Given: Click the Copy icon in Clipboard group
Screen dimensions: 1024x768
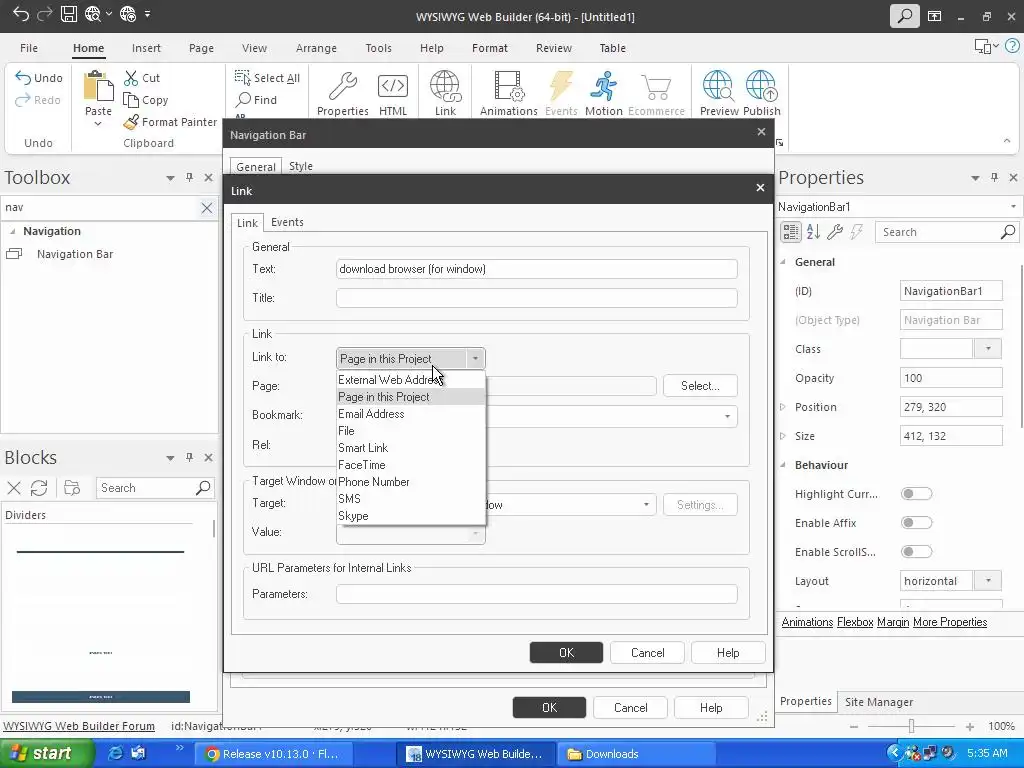Looking at the screenshot, I should point(131,100).
